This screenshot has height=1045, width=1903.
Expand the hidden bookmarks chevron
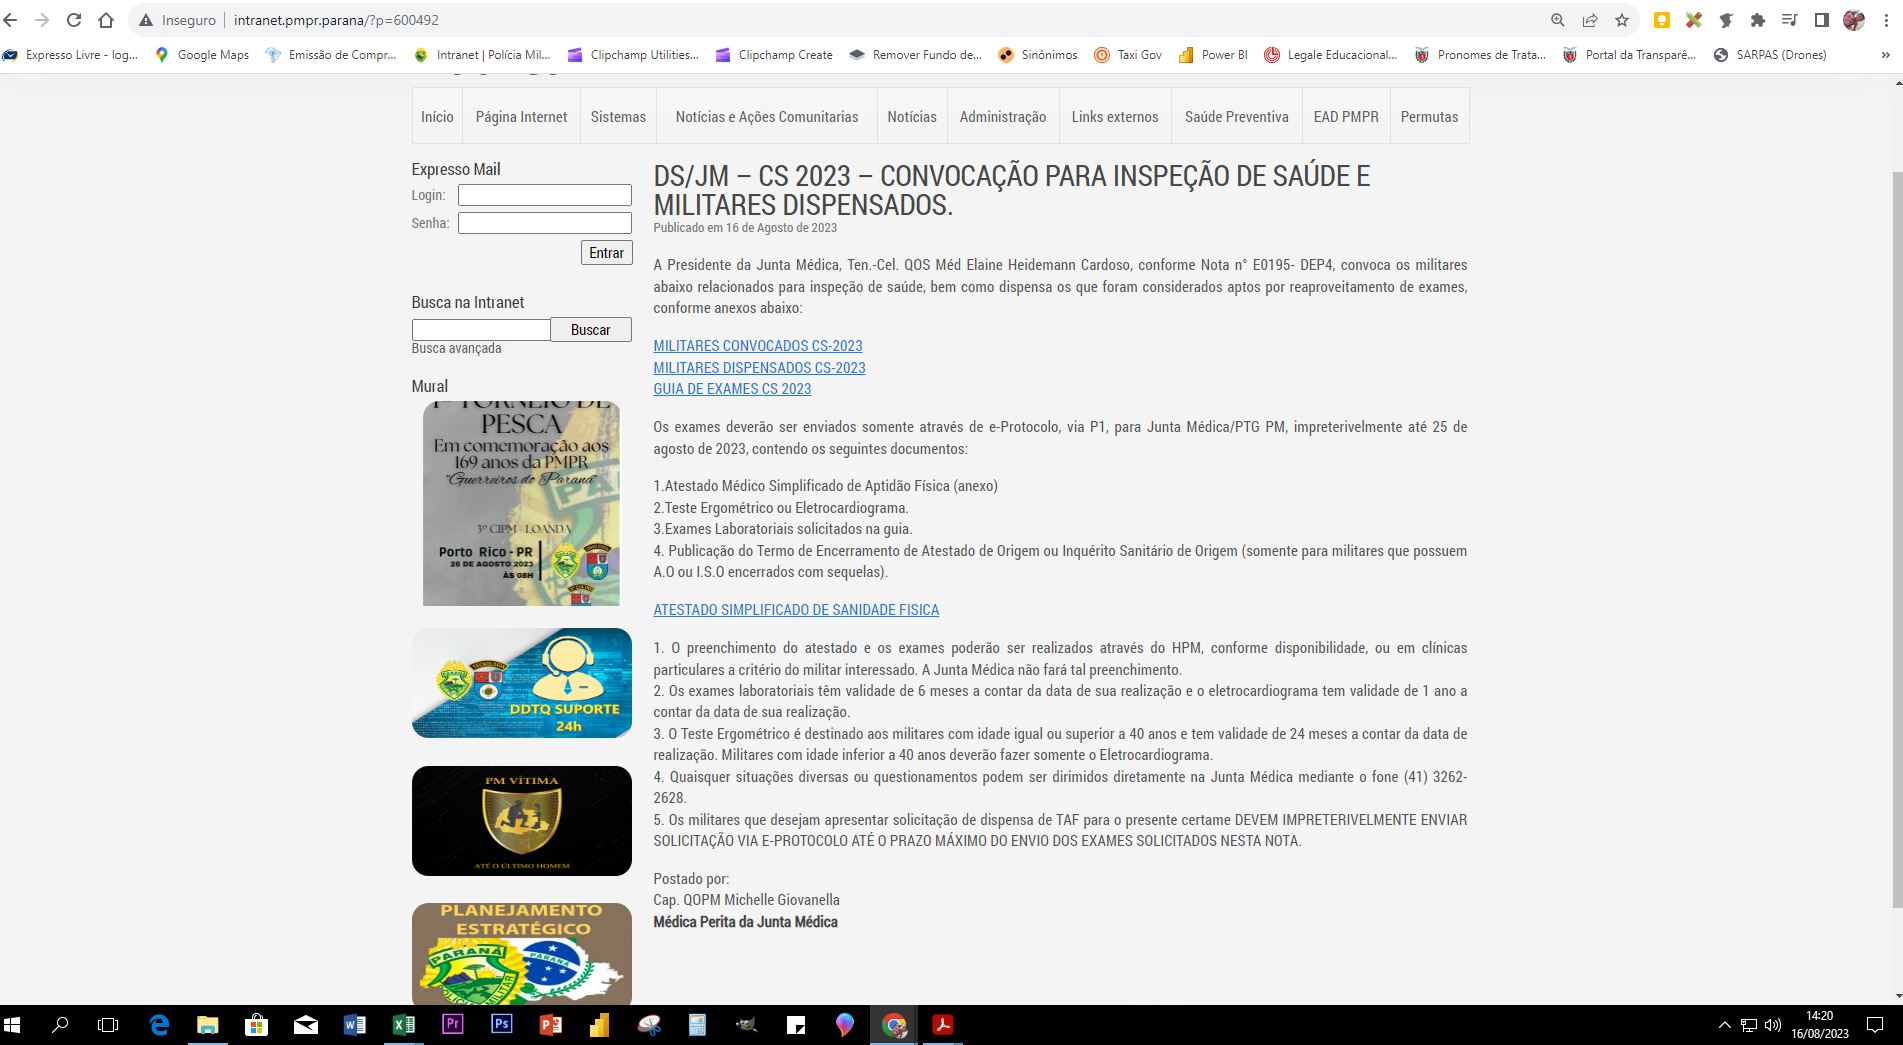pyautogui.click(x=1885, y=55)
